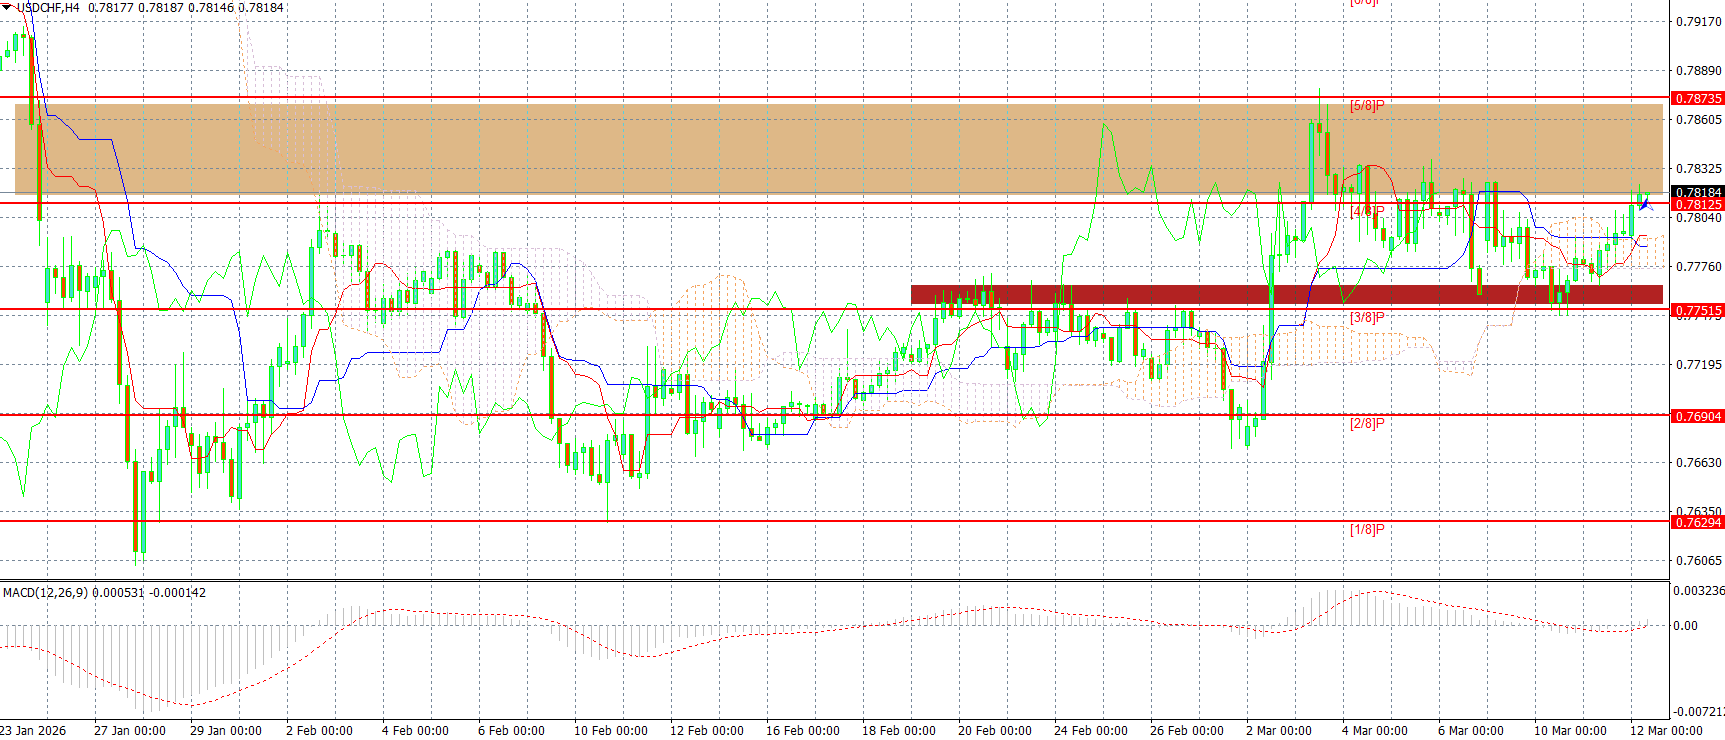
Task: Click the [3/8]P Murrey level label
Action: pos(1367,317)
